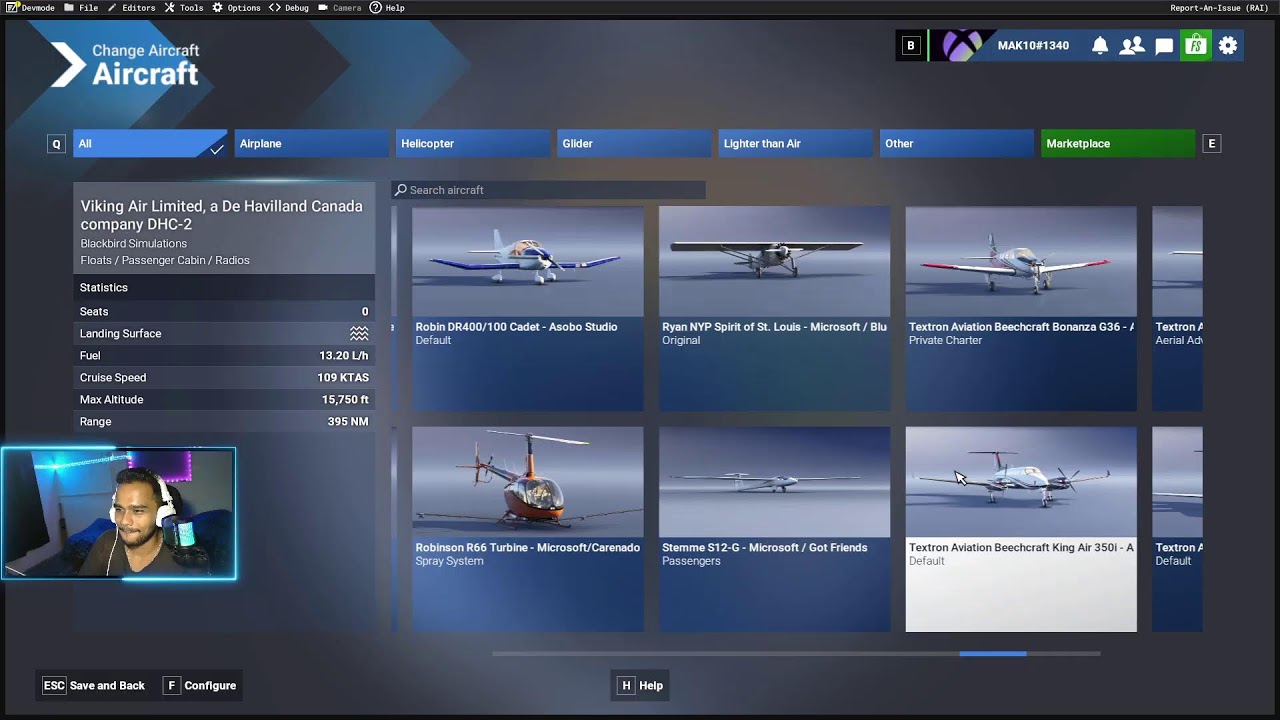This screenshot has height=720, width=1280.
Task: Select the Beechcraft Bonanza G36 thumbnail
Action: (1021, 262)
